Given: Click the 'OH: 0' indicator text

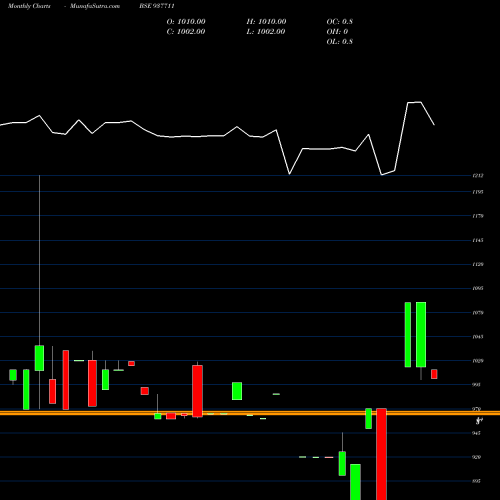Looking at the screenshot, I should (x=337, y=32).
